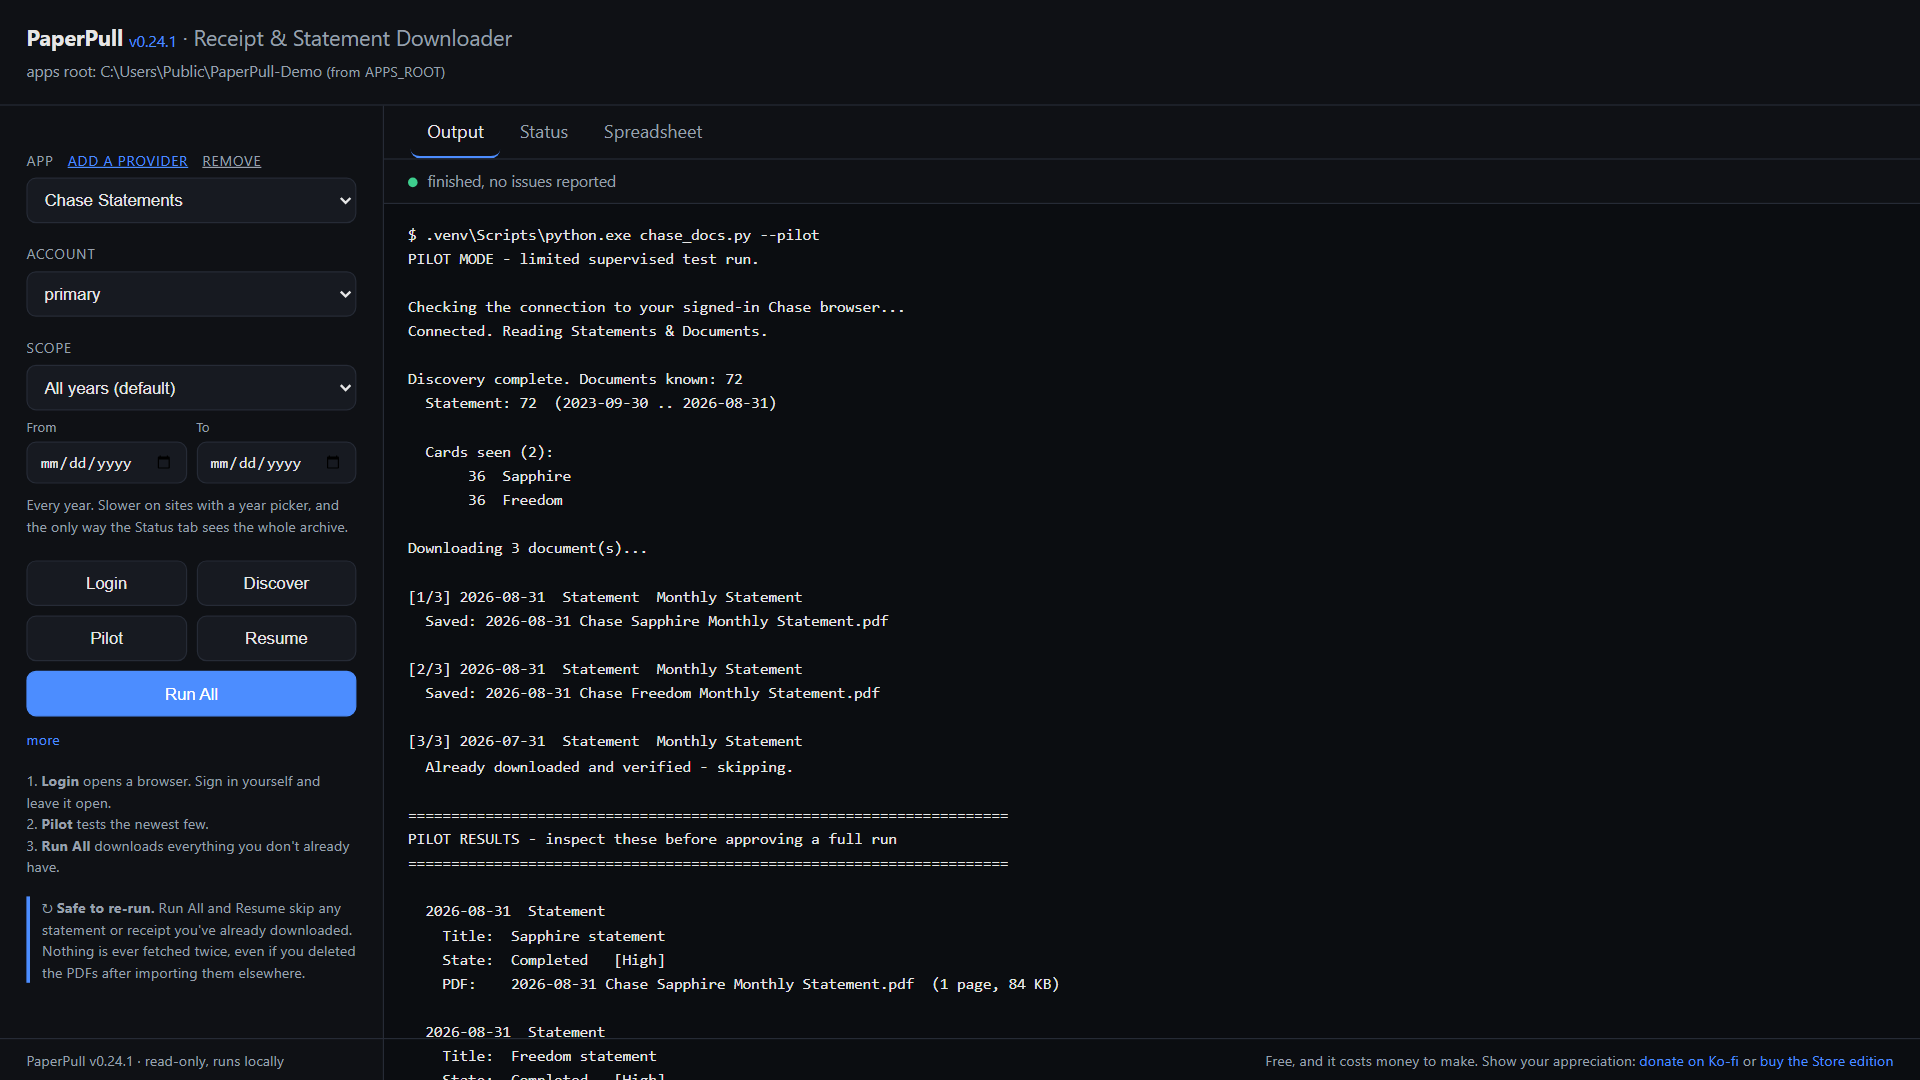Start a Pilot test run
The image size is (1920, 1080).
point(106,638)
